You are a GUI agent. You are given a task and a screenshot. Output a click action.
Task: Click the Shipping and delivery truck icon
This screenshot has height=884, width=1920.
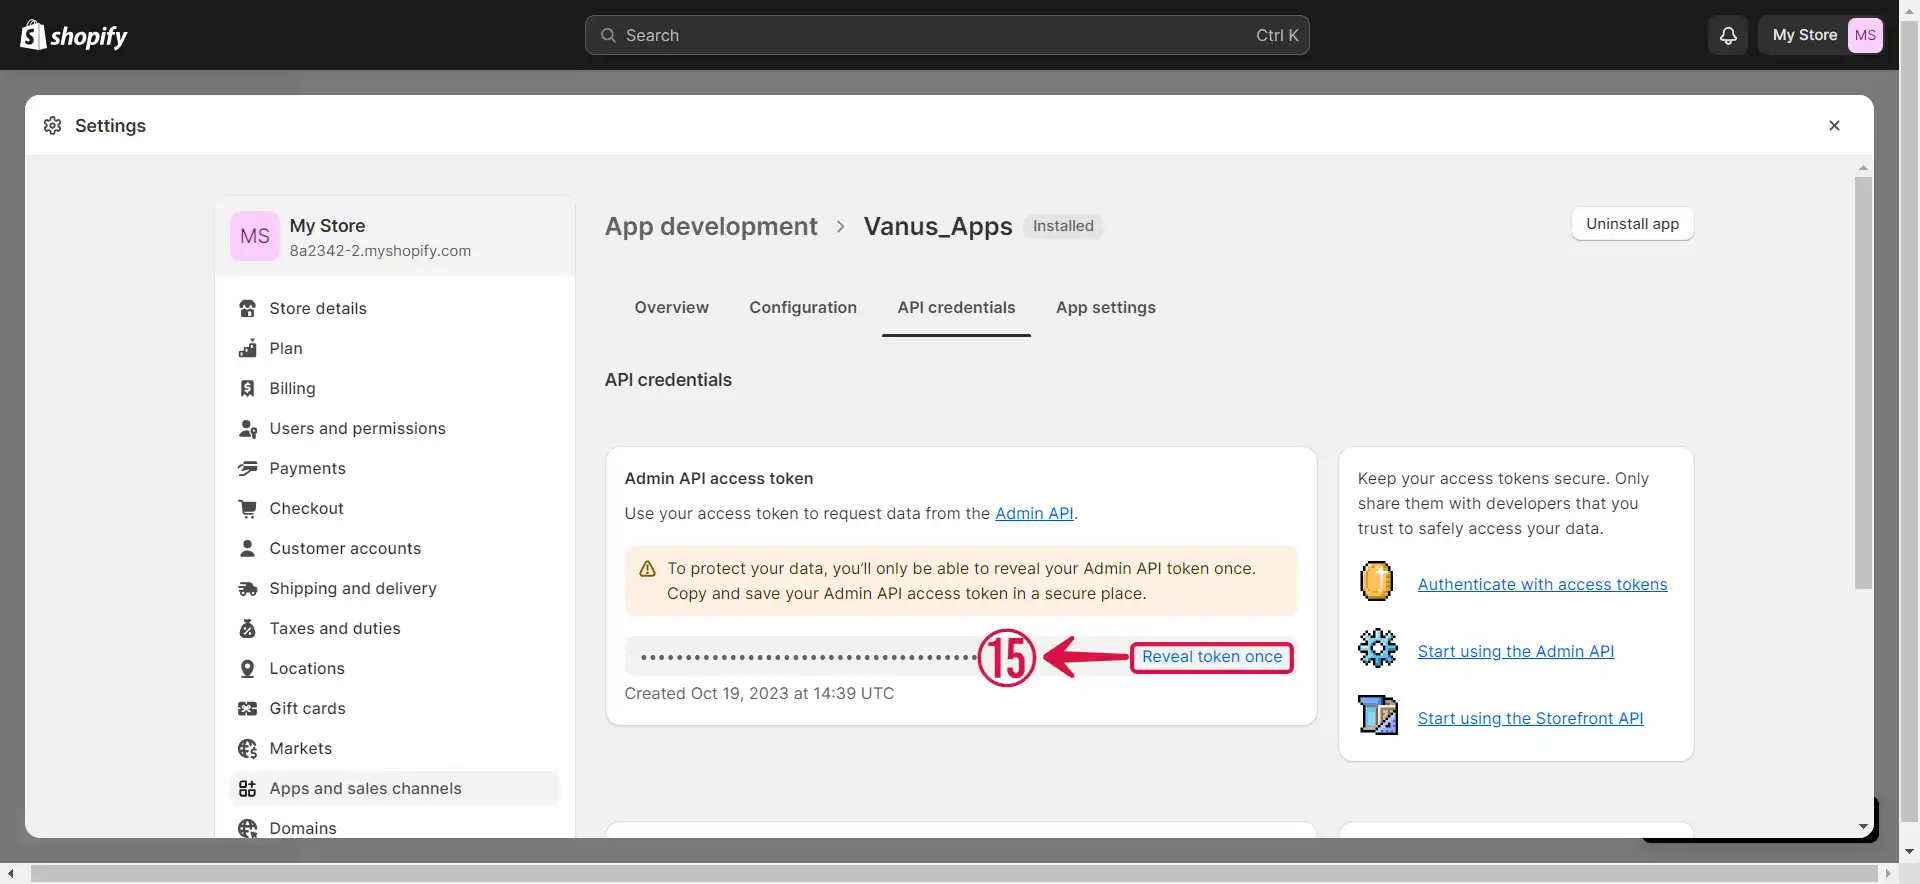pos(248,588)
